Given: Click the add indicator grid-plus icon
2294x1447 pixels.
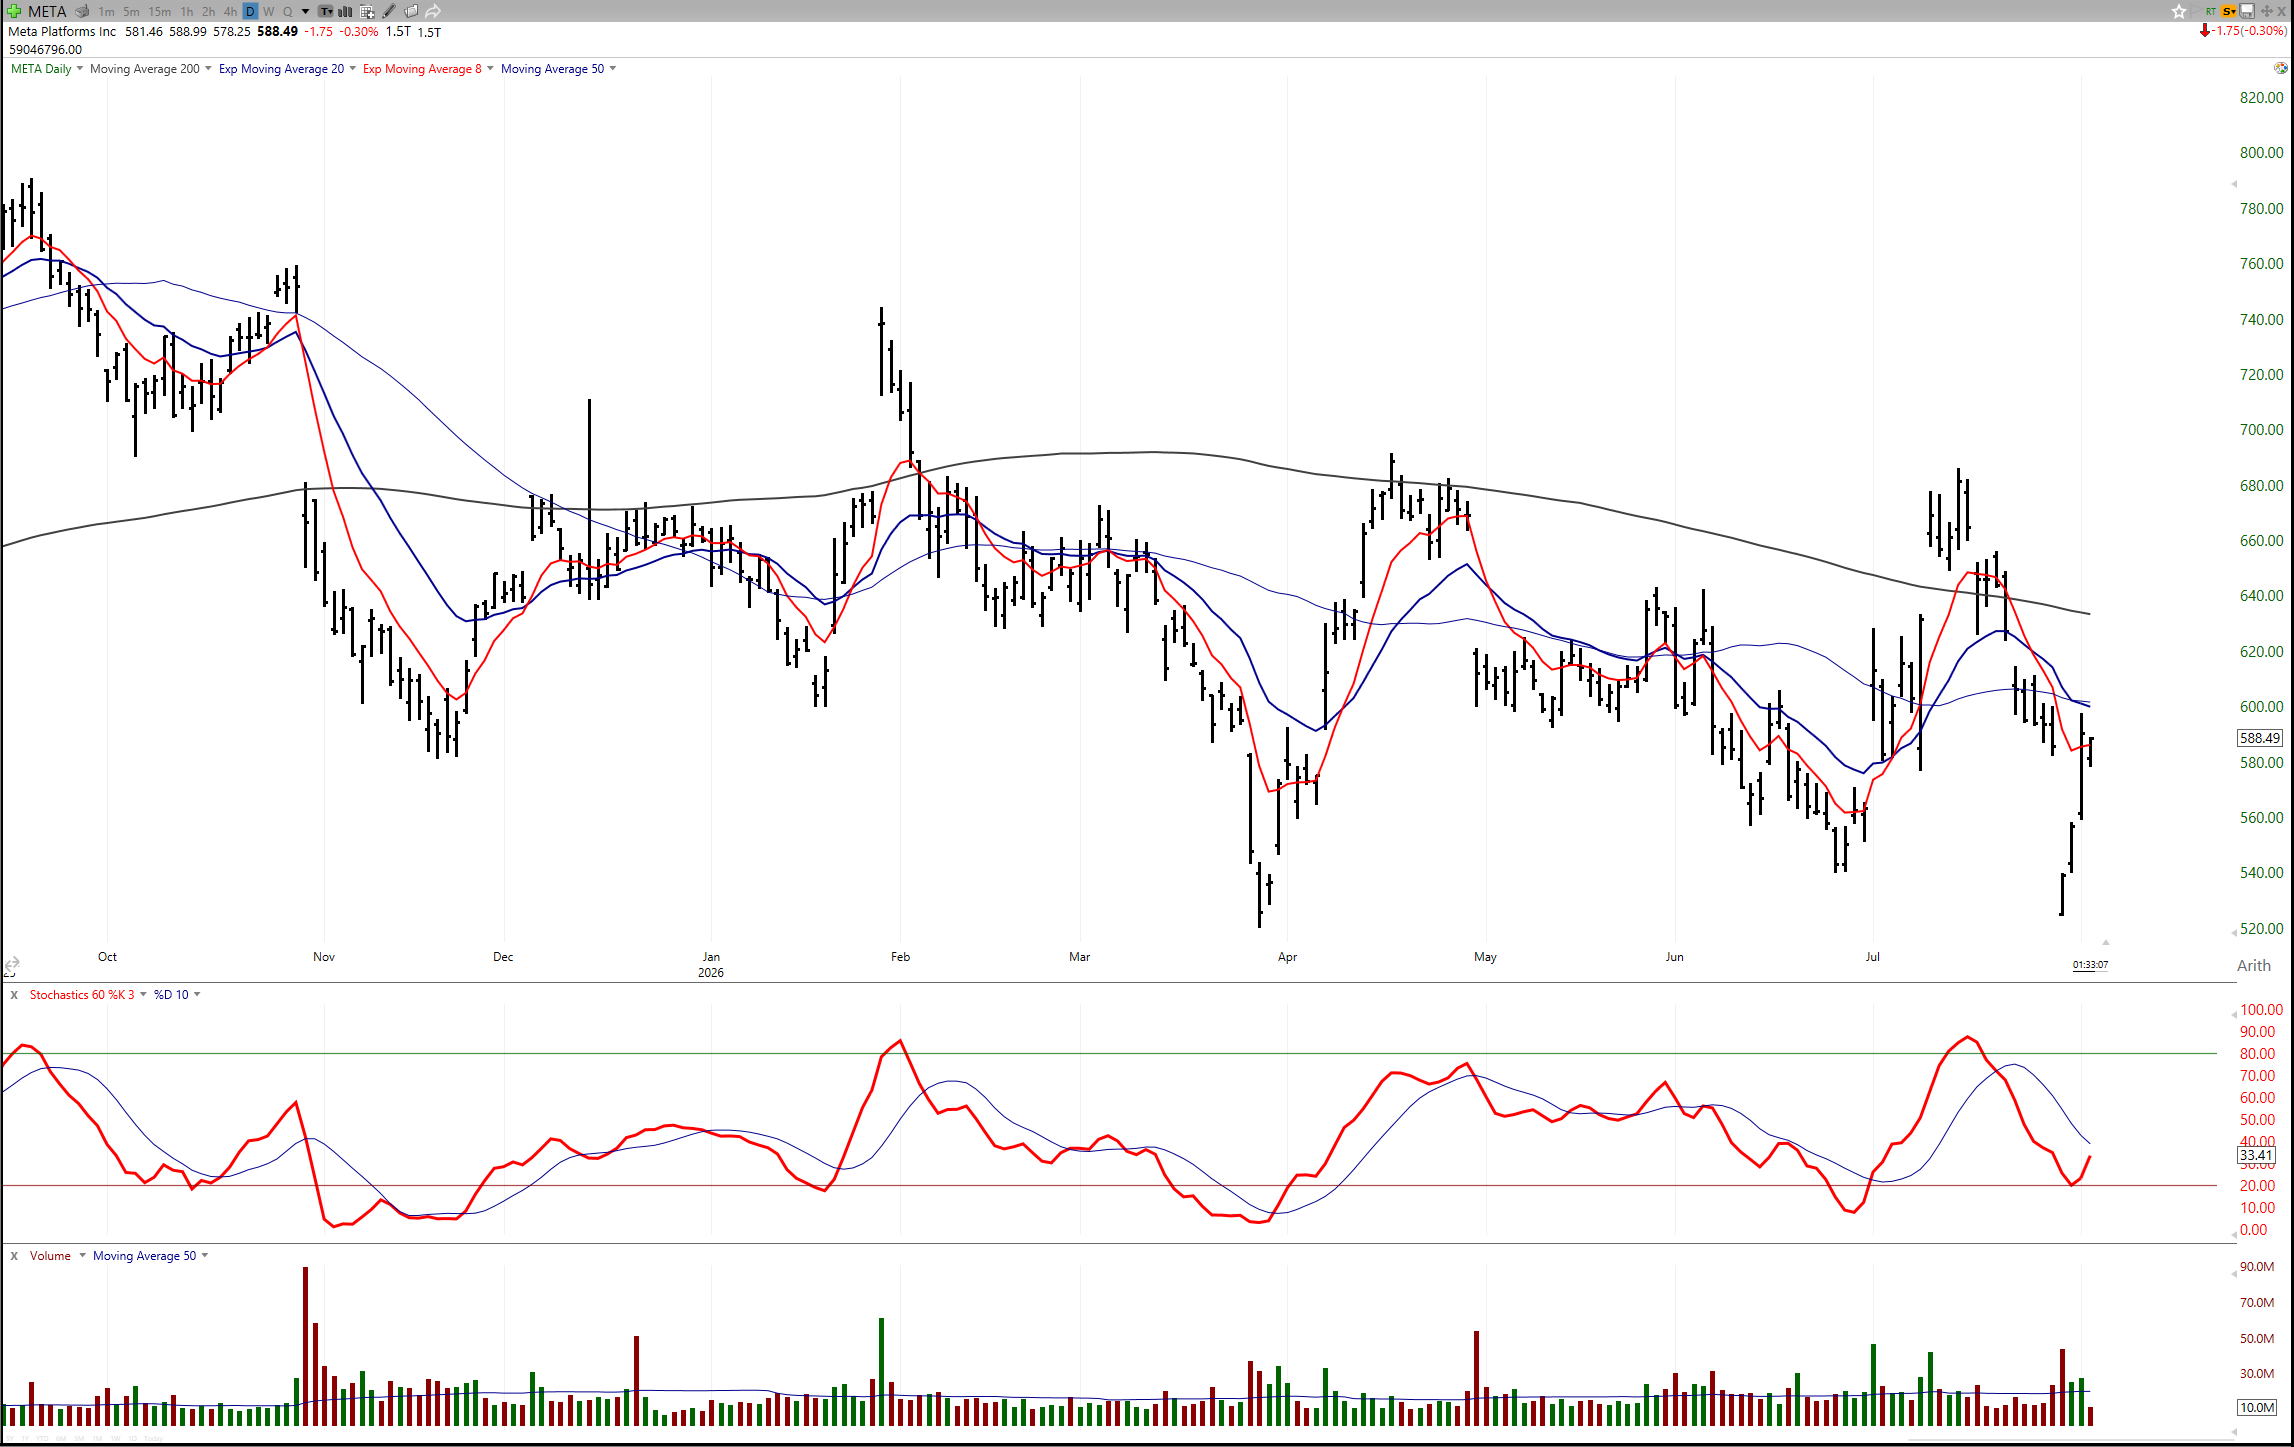Looking at the screenshot, I should (367, 11).
